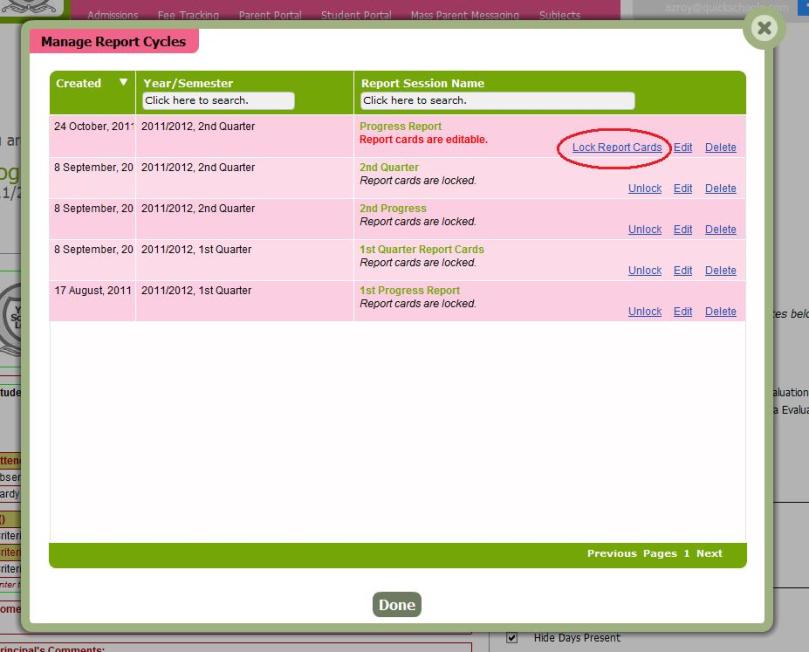Toggle the Created column sort arrow
Viewport: 809px width, 652px height.
tap(123, 82)
